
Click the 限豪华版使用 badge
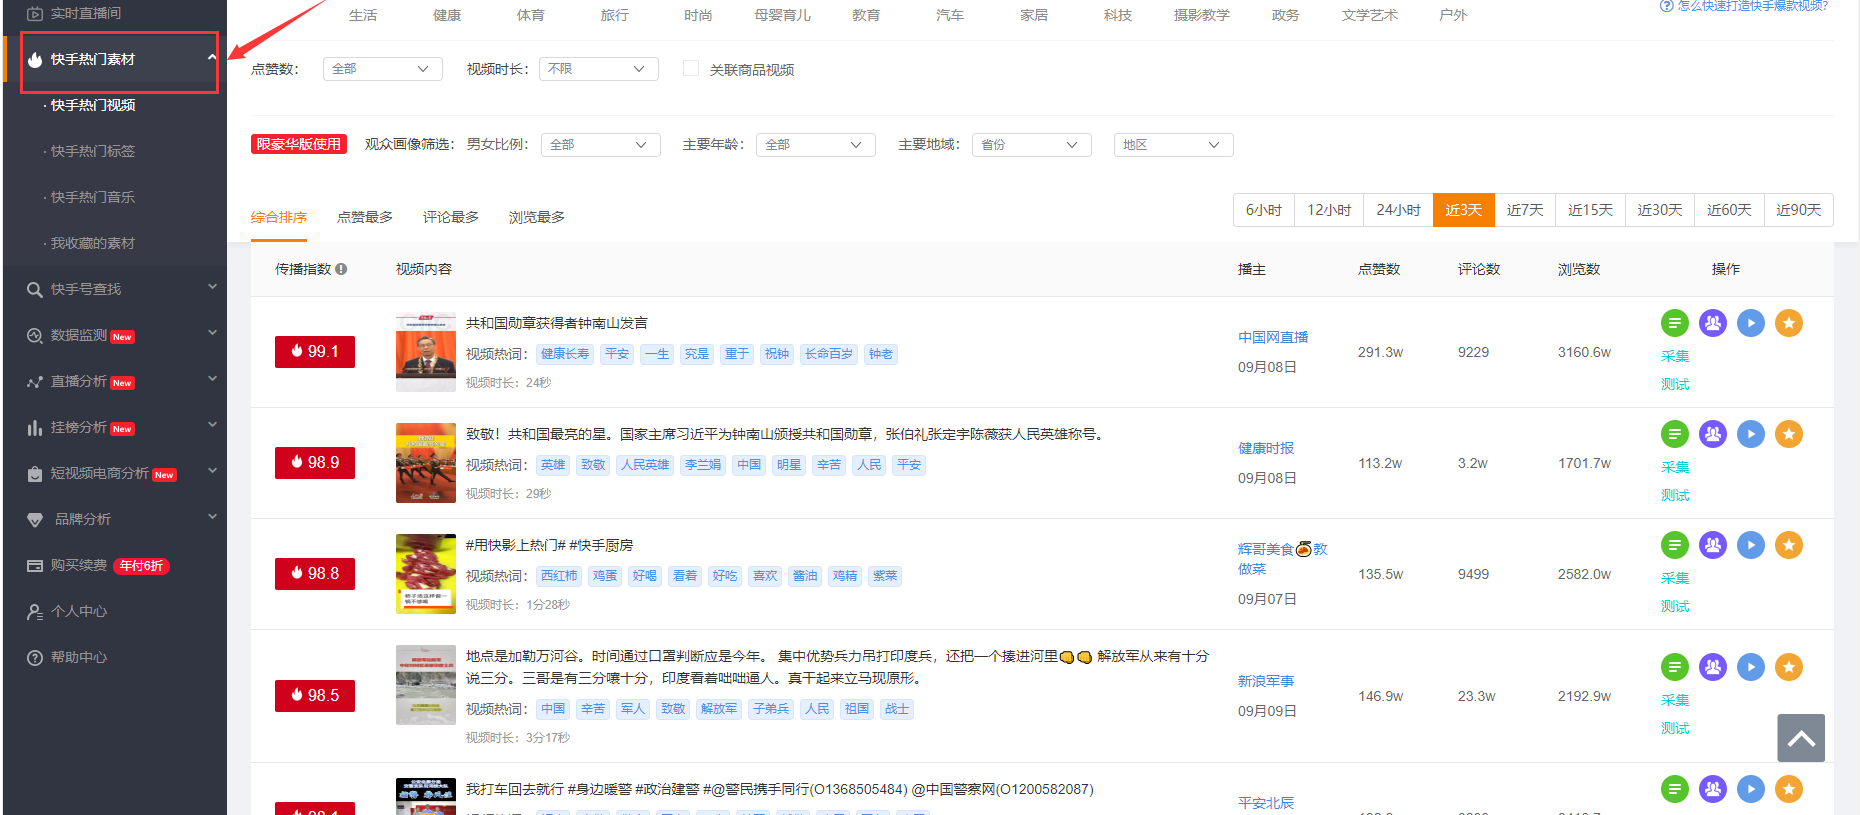pos(299,144)
